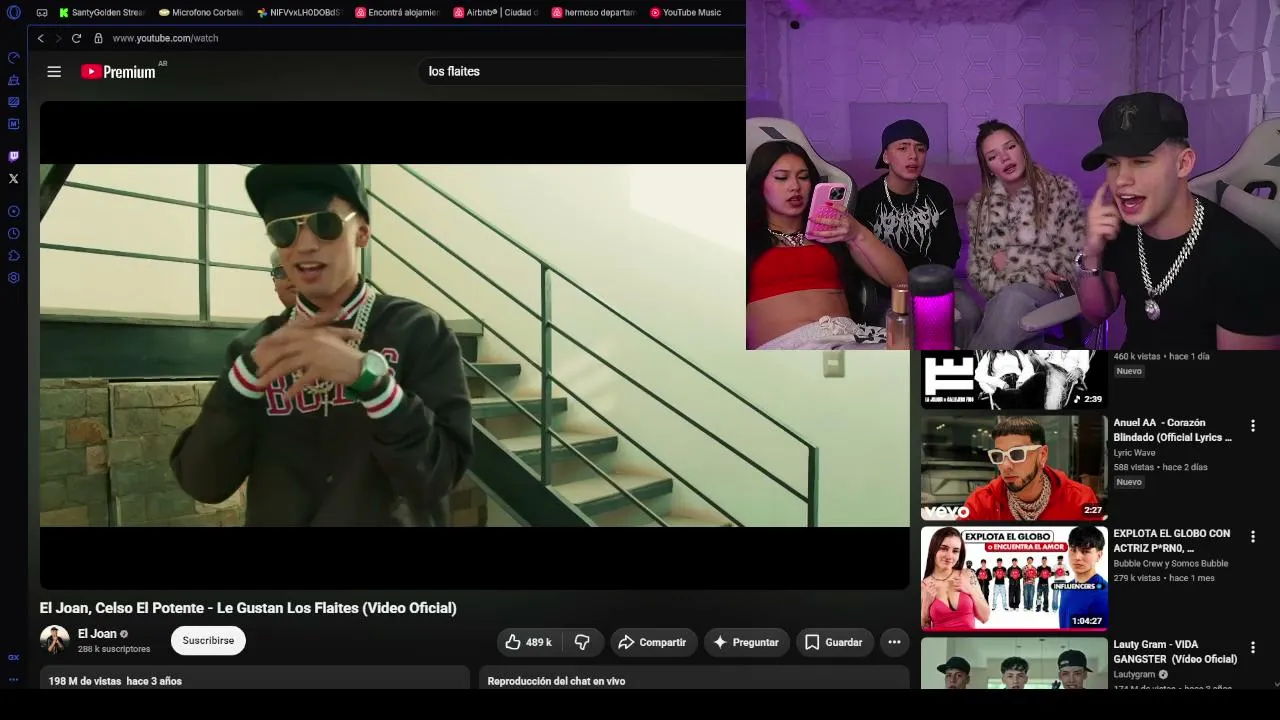Image resolution: width=1280 pixels, height=720 pixels.
Task: Open options for EXPLOTA EL GLOBO video
Action: click(x=1252, y=537)
